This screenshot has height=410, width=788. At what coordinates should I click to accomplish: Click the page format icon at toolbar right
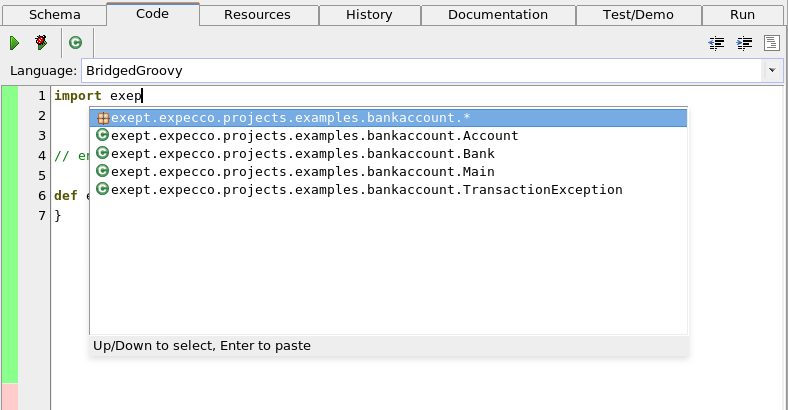tap(771, 43)
